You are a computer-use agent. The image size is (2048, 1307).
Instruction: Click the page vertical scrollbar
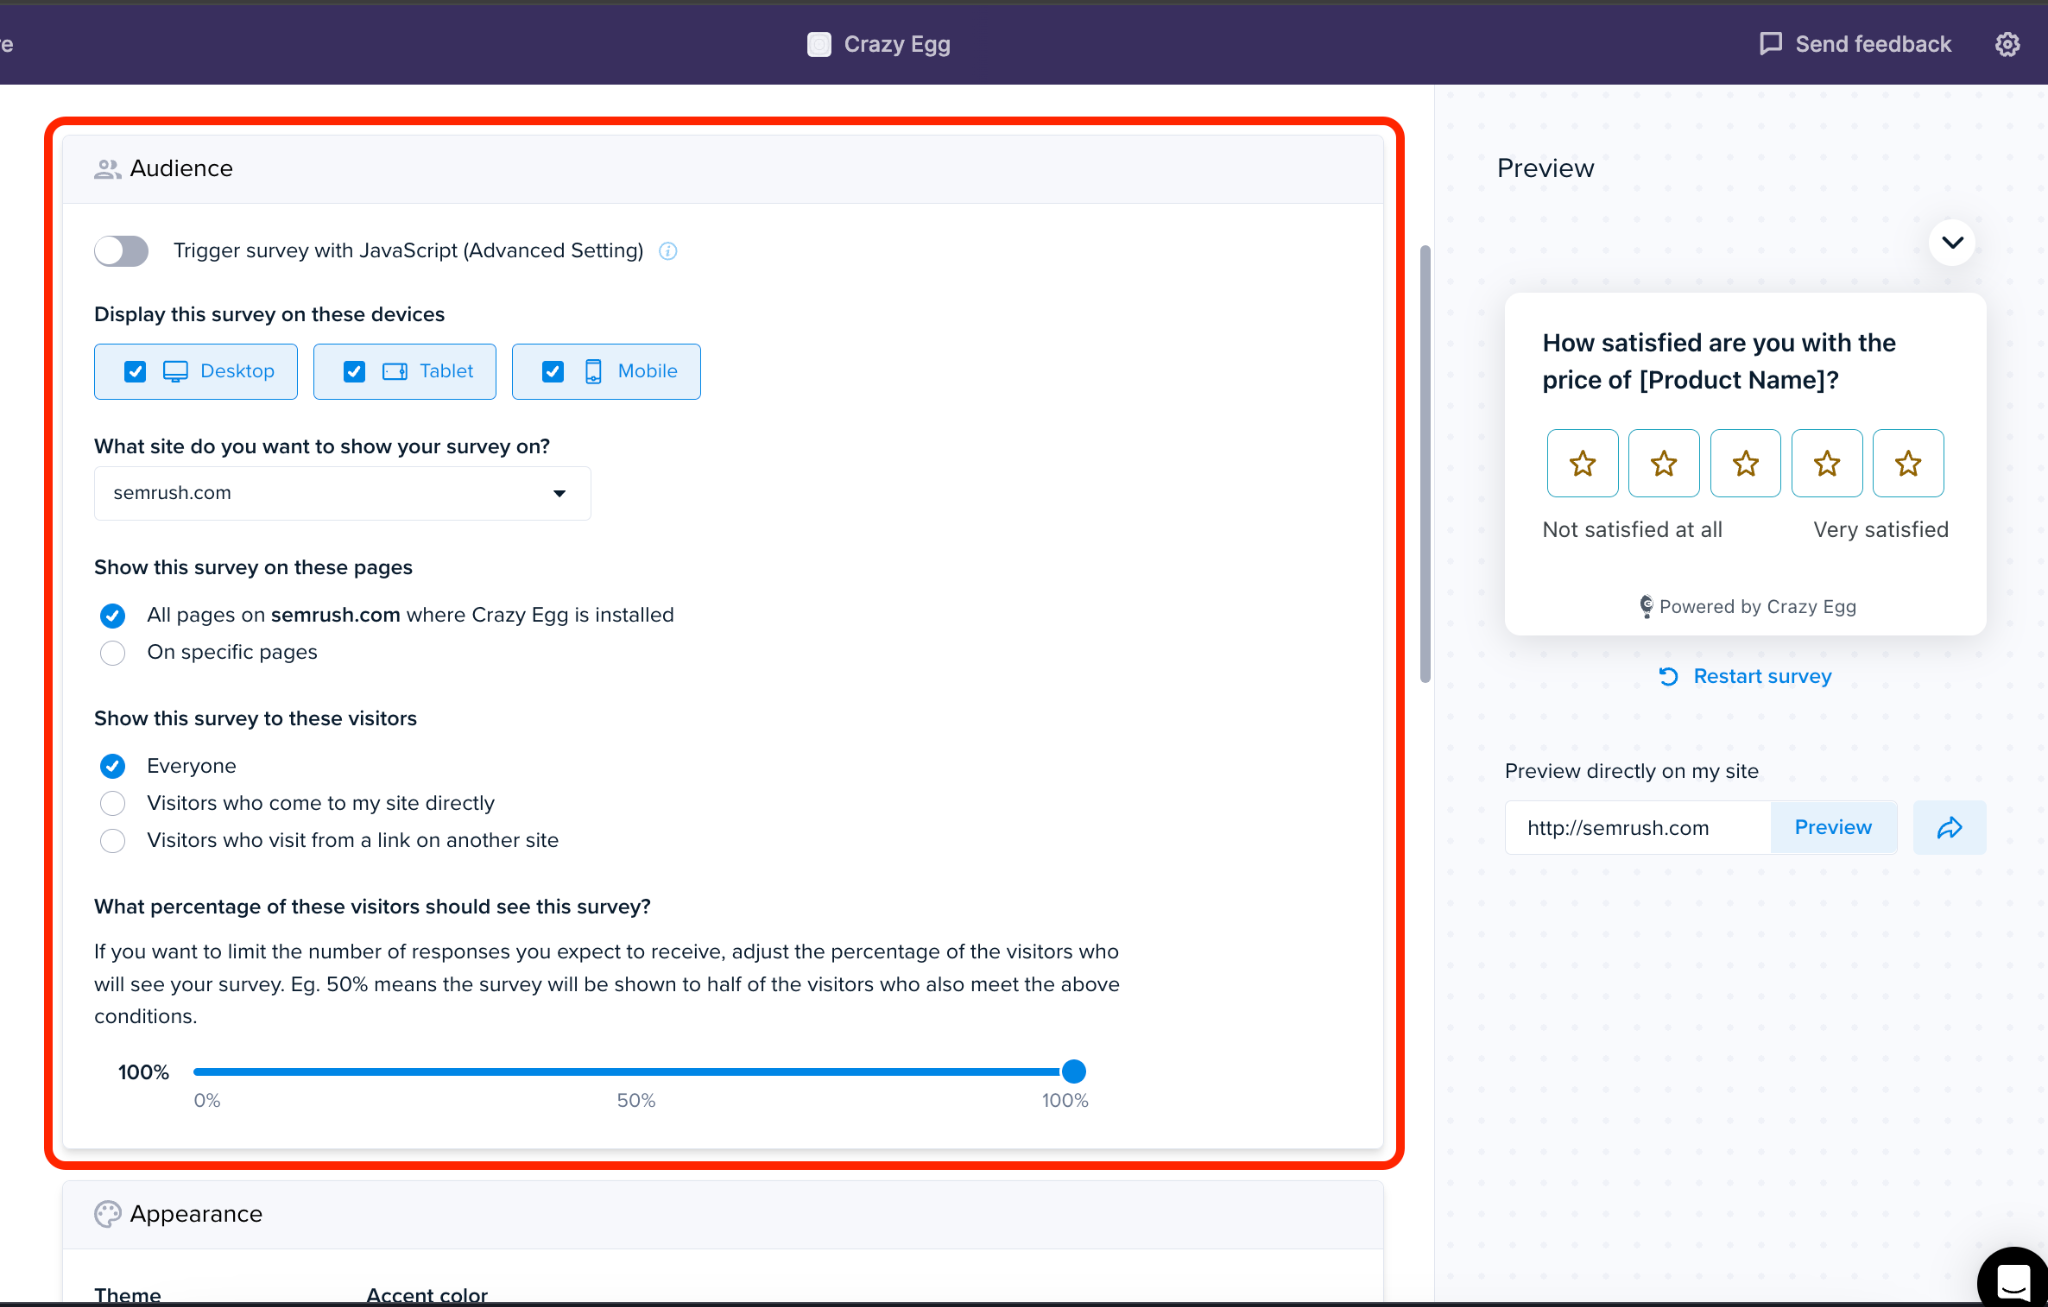[x=1425, y=464]
